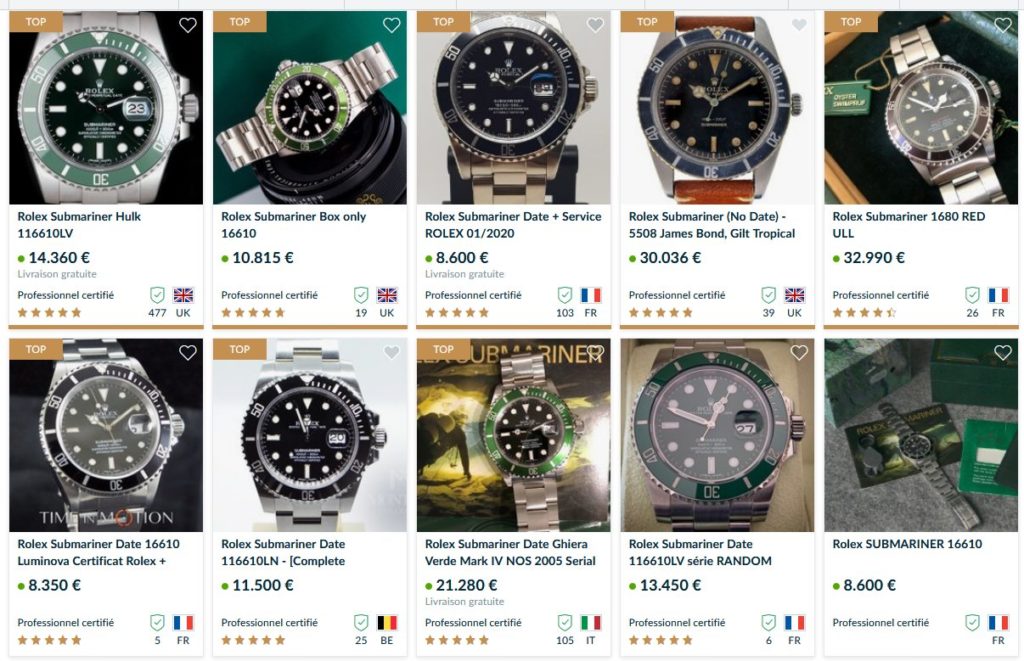
Task: Open the Submariner Date 116610LN watch photo
Action: pos(309,435)
